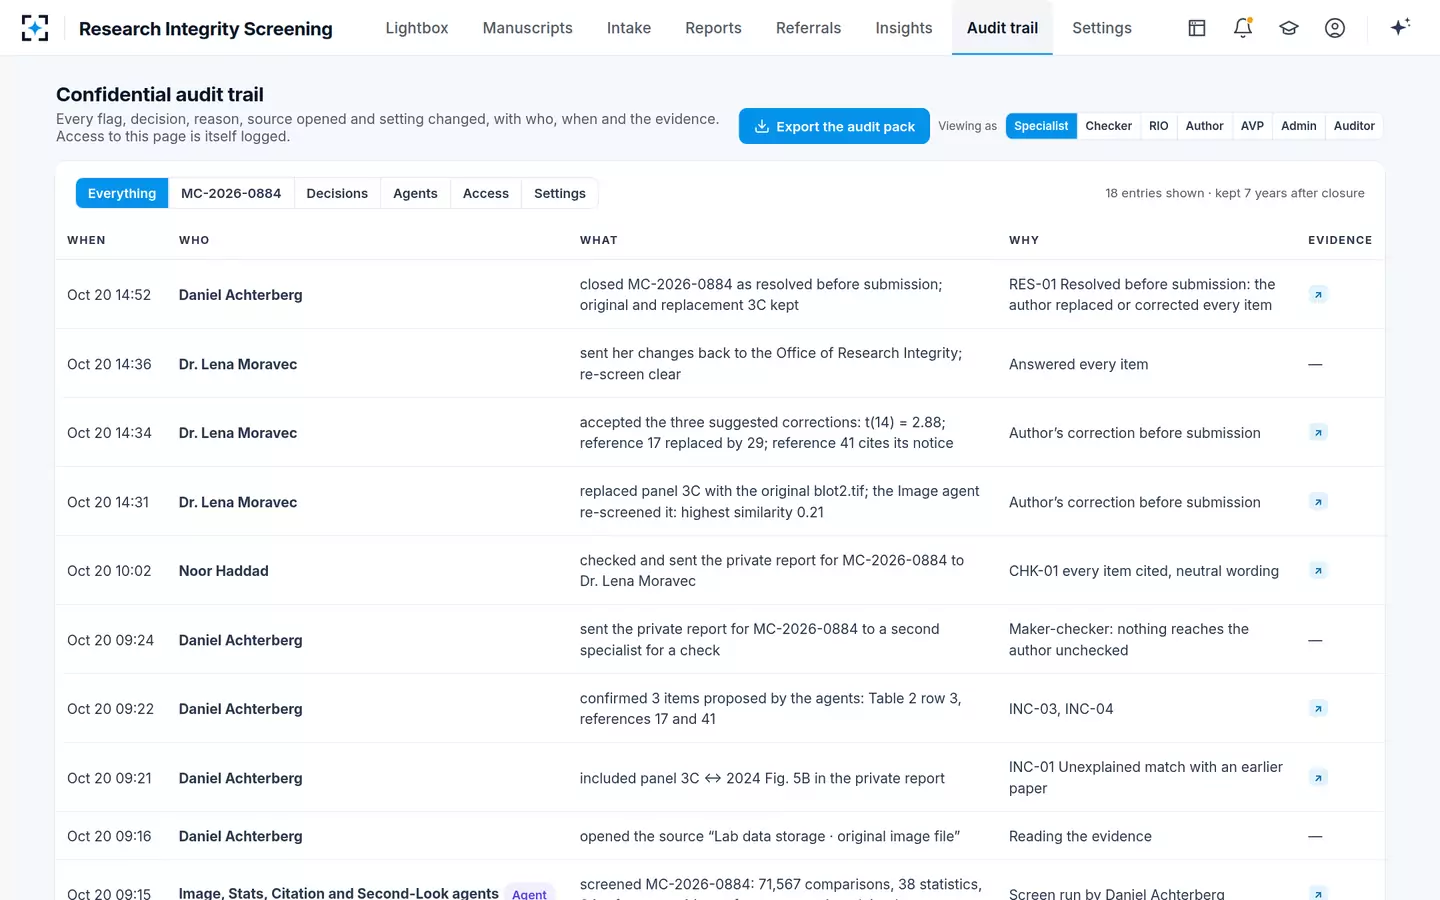Open evidence for the Oct 20 14:34 entry

(1318, 433)
